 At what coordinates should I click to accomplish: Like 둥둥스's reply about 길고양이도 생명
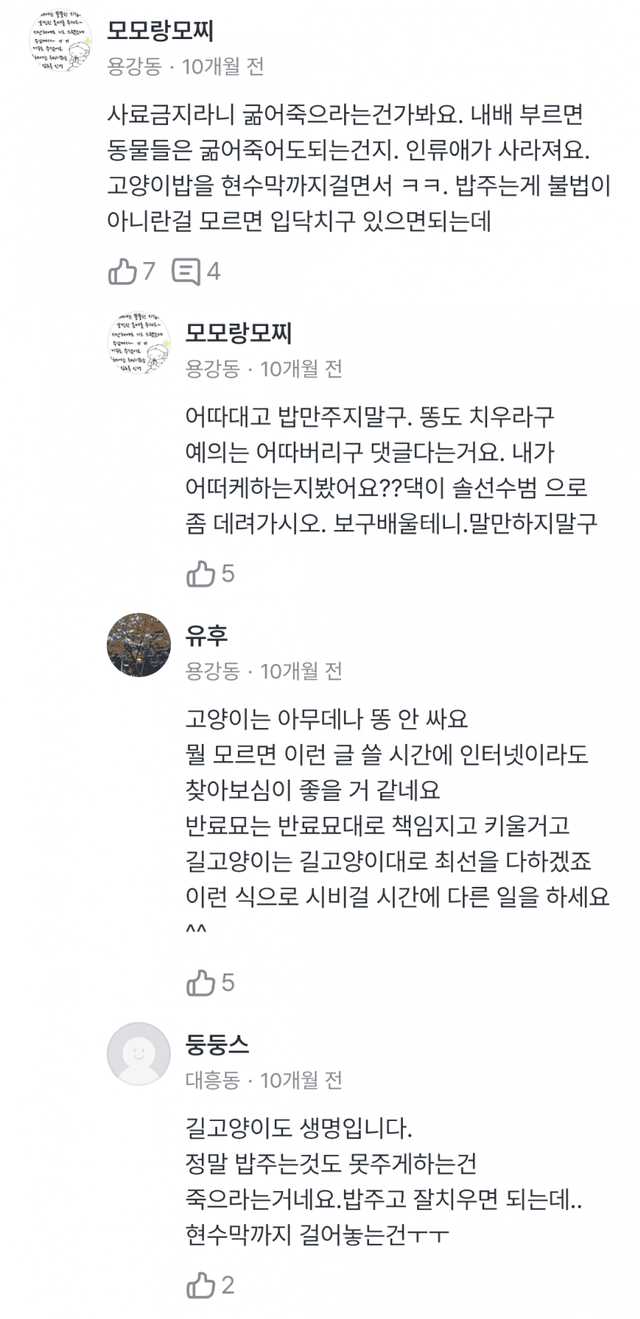click(x=201, y=1285)
